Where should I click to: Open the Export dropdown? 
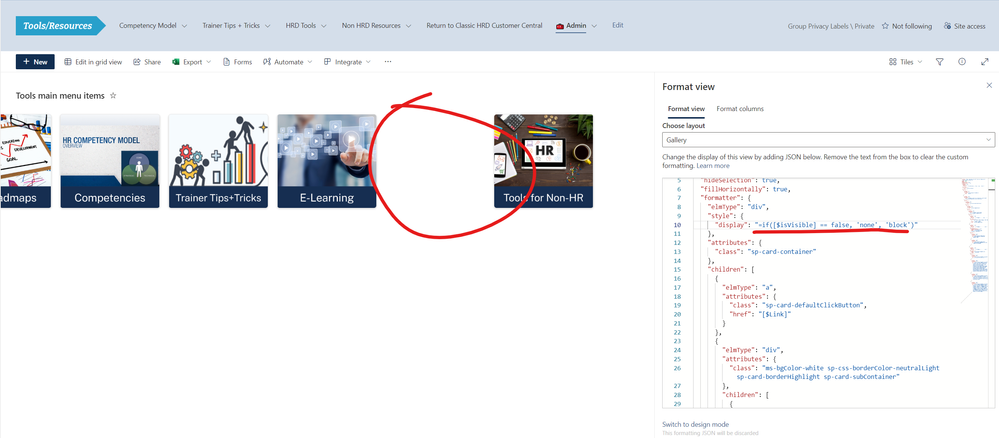(x=191, y=62)
